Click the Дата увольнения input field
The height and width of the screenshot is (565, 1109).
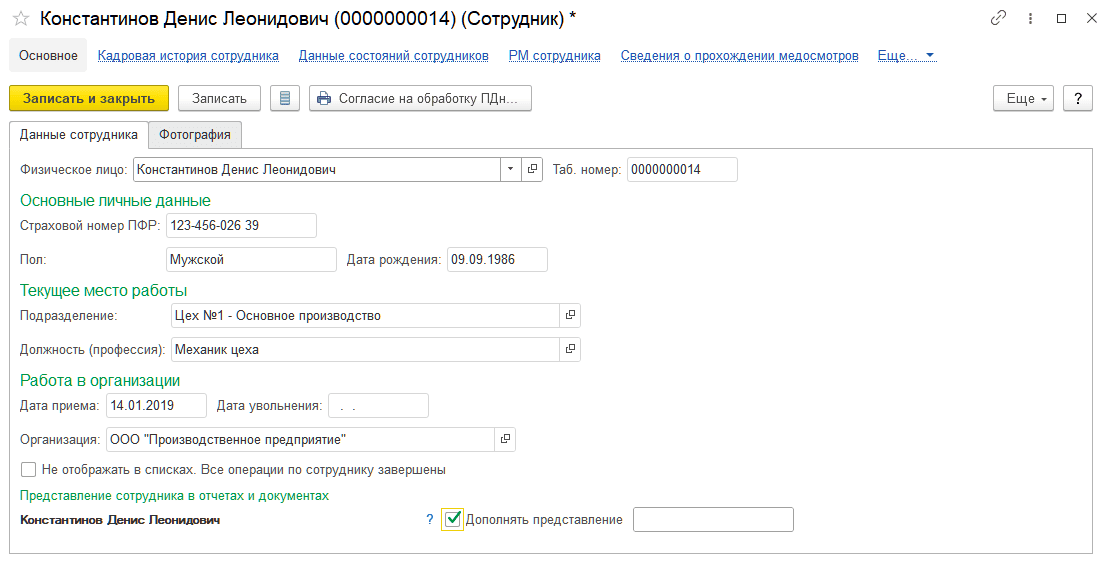378,405
